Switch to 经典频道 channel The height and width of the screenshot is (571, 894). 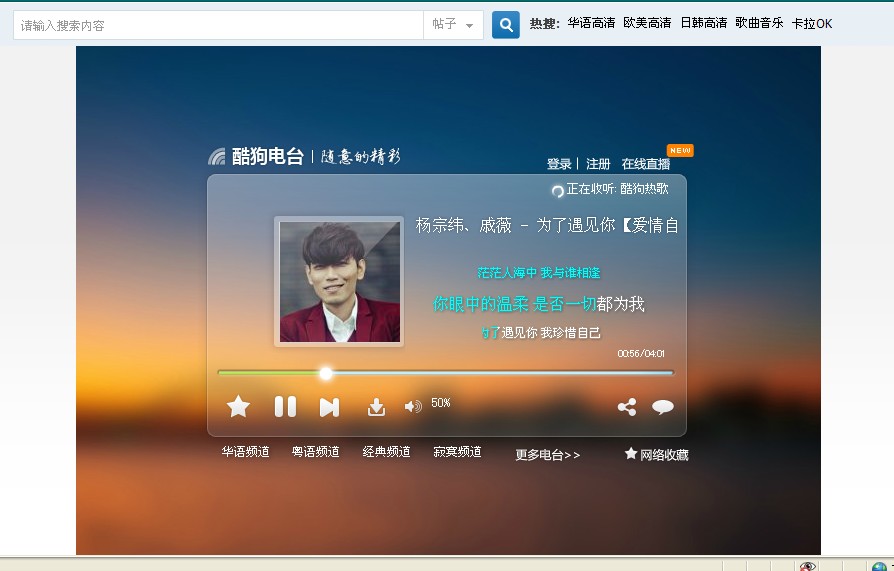(x=387, y=452)
